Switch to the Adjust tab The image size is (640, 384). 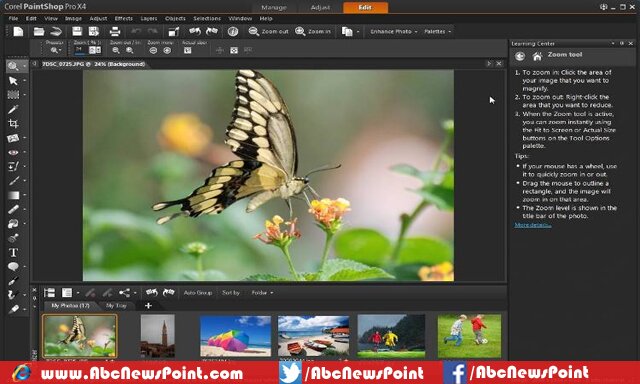[320, 7]
